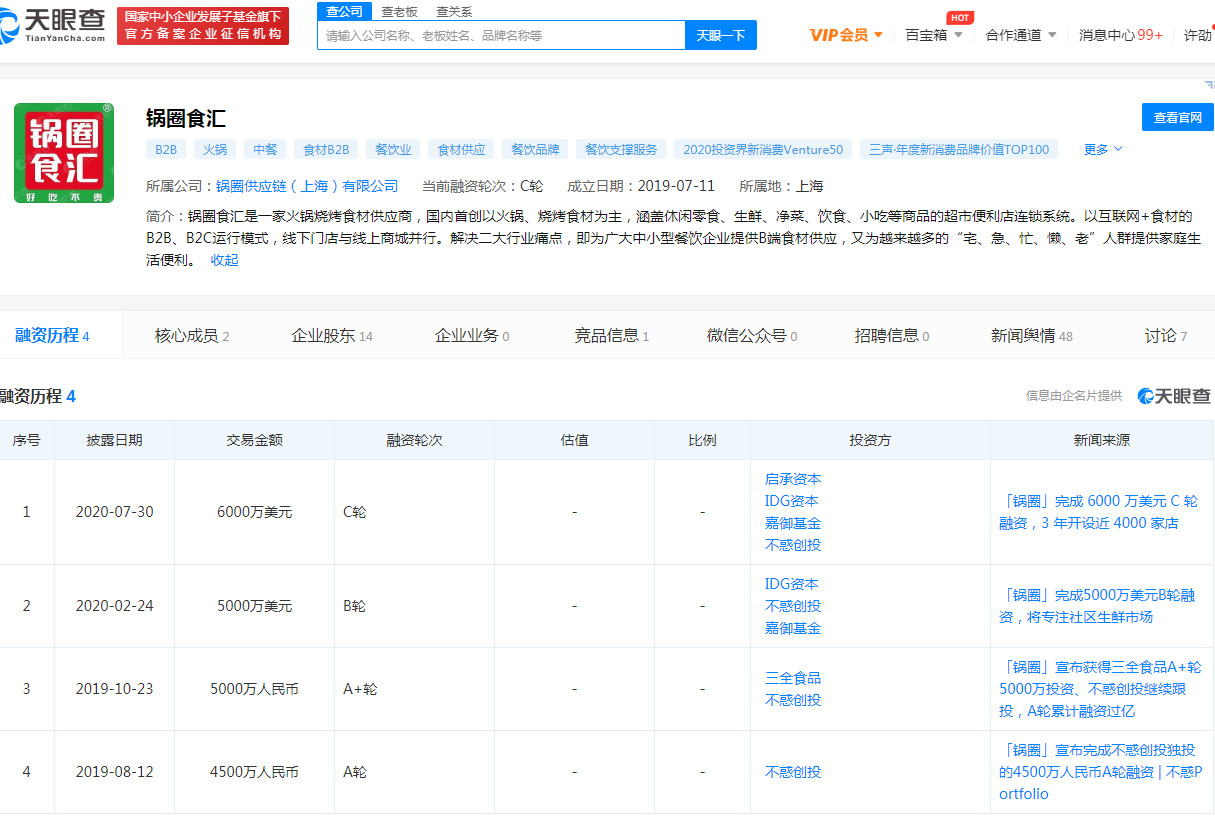Select the 火锅 tag
The image size is (1215, 820).
(x=215, y=149)
